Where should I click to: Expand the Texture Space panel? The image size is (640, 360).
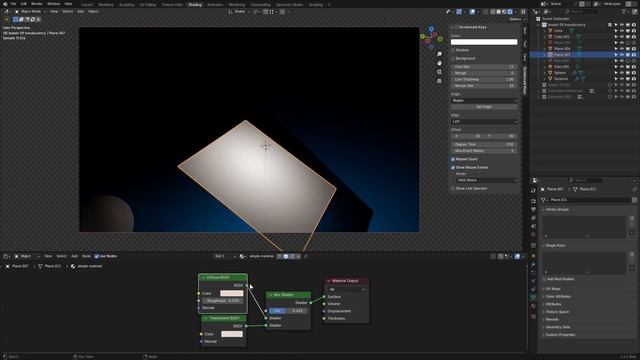coord(558,312)
